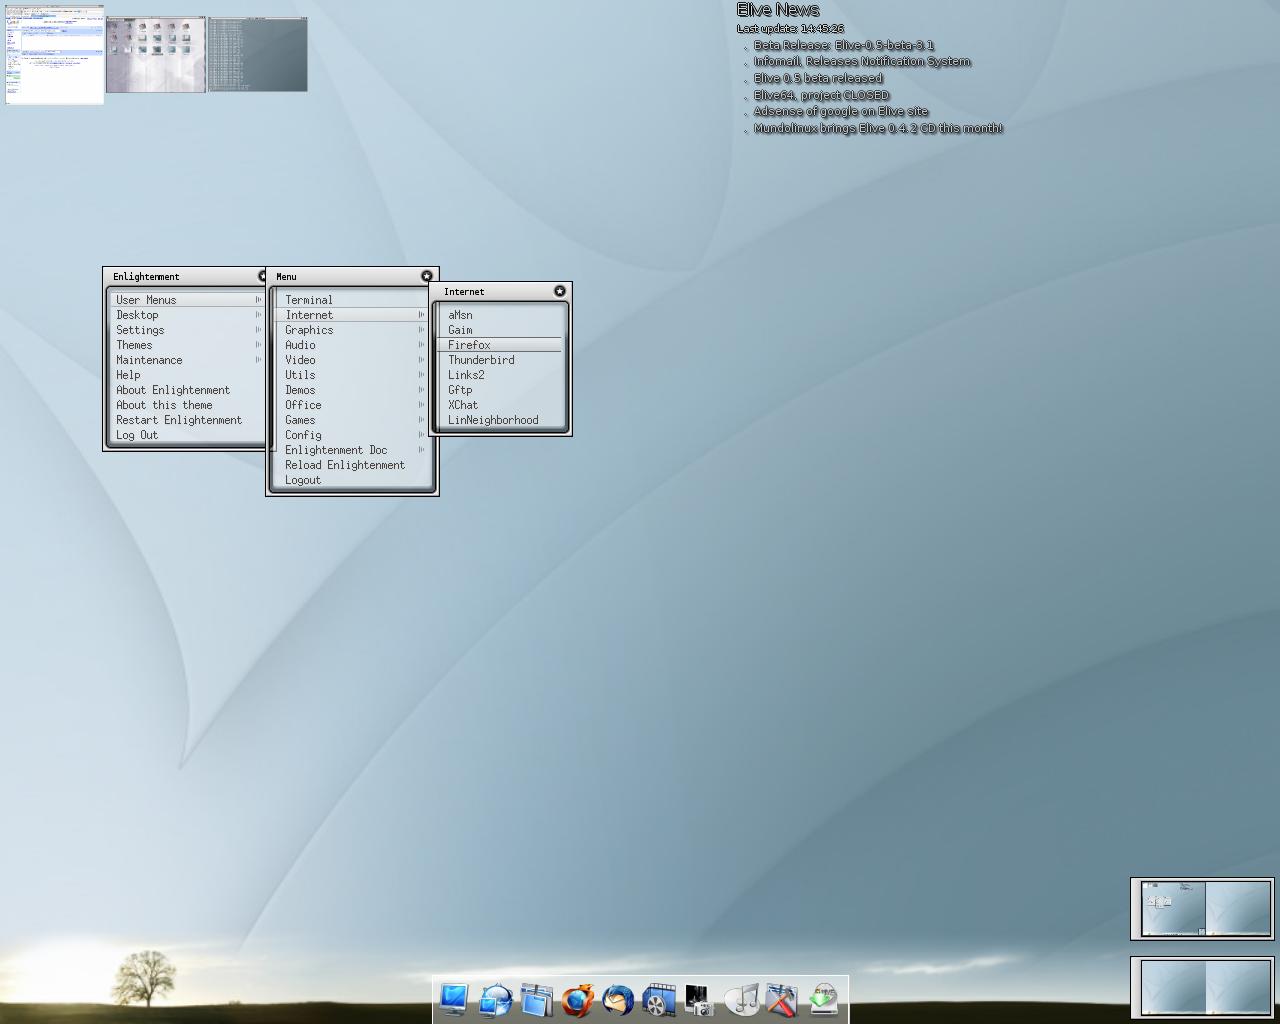Open the Infomail, Releases Notification System item
The height and width of the screenshot is (1024, 1280).
point(862,61)
